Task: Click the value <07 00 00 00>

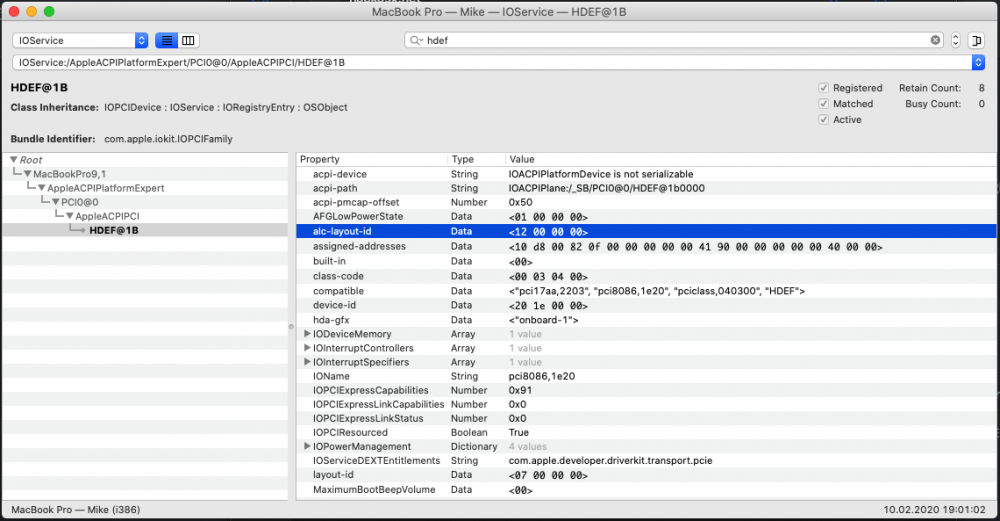Action: [x=548, y=475]
